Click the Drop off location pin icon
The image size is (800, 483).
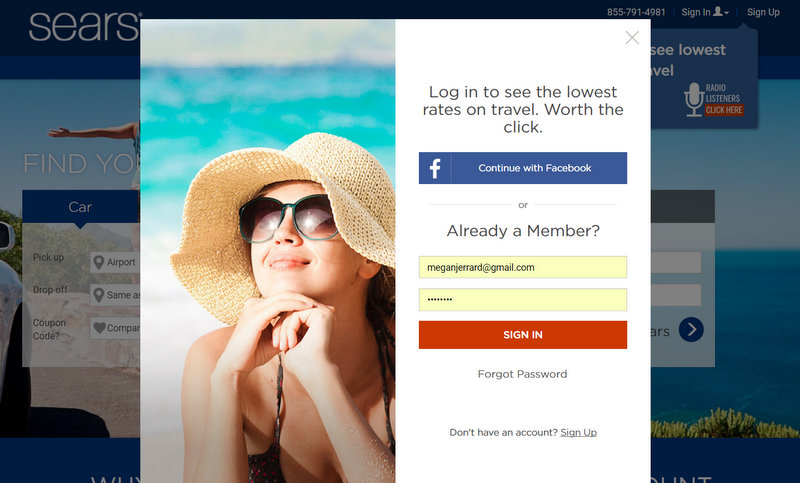pos(99,295)
